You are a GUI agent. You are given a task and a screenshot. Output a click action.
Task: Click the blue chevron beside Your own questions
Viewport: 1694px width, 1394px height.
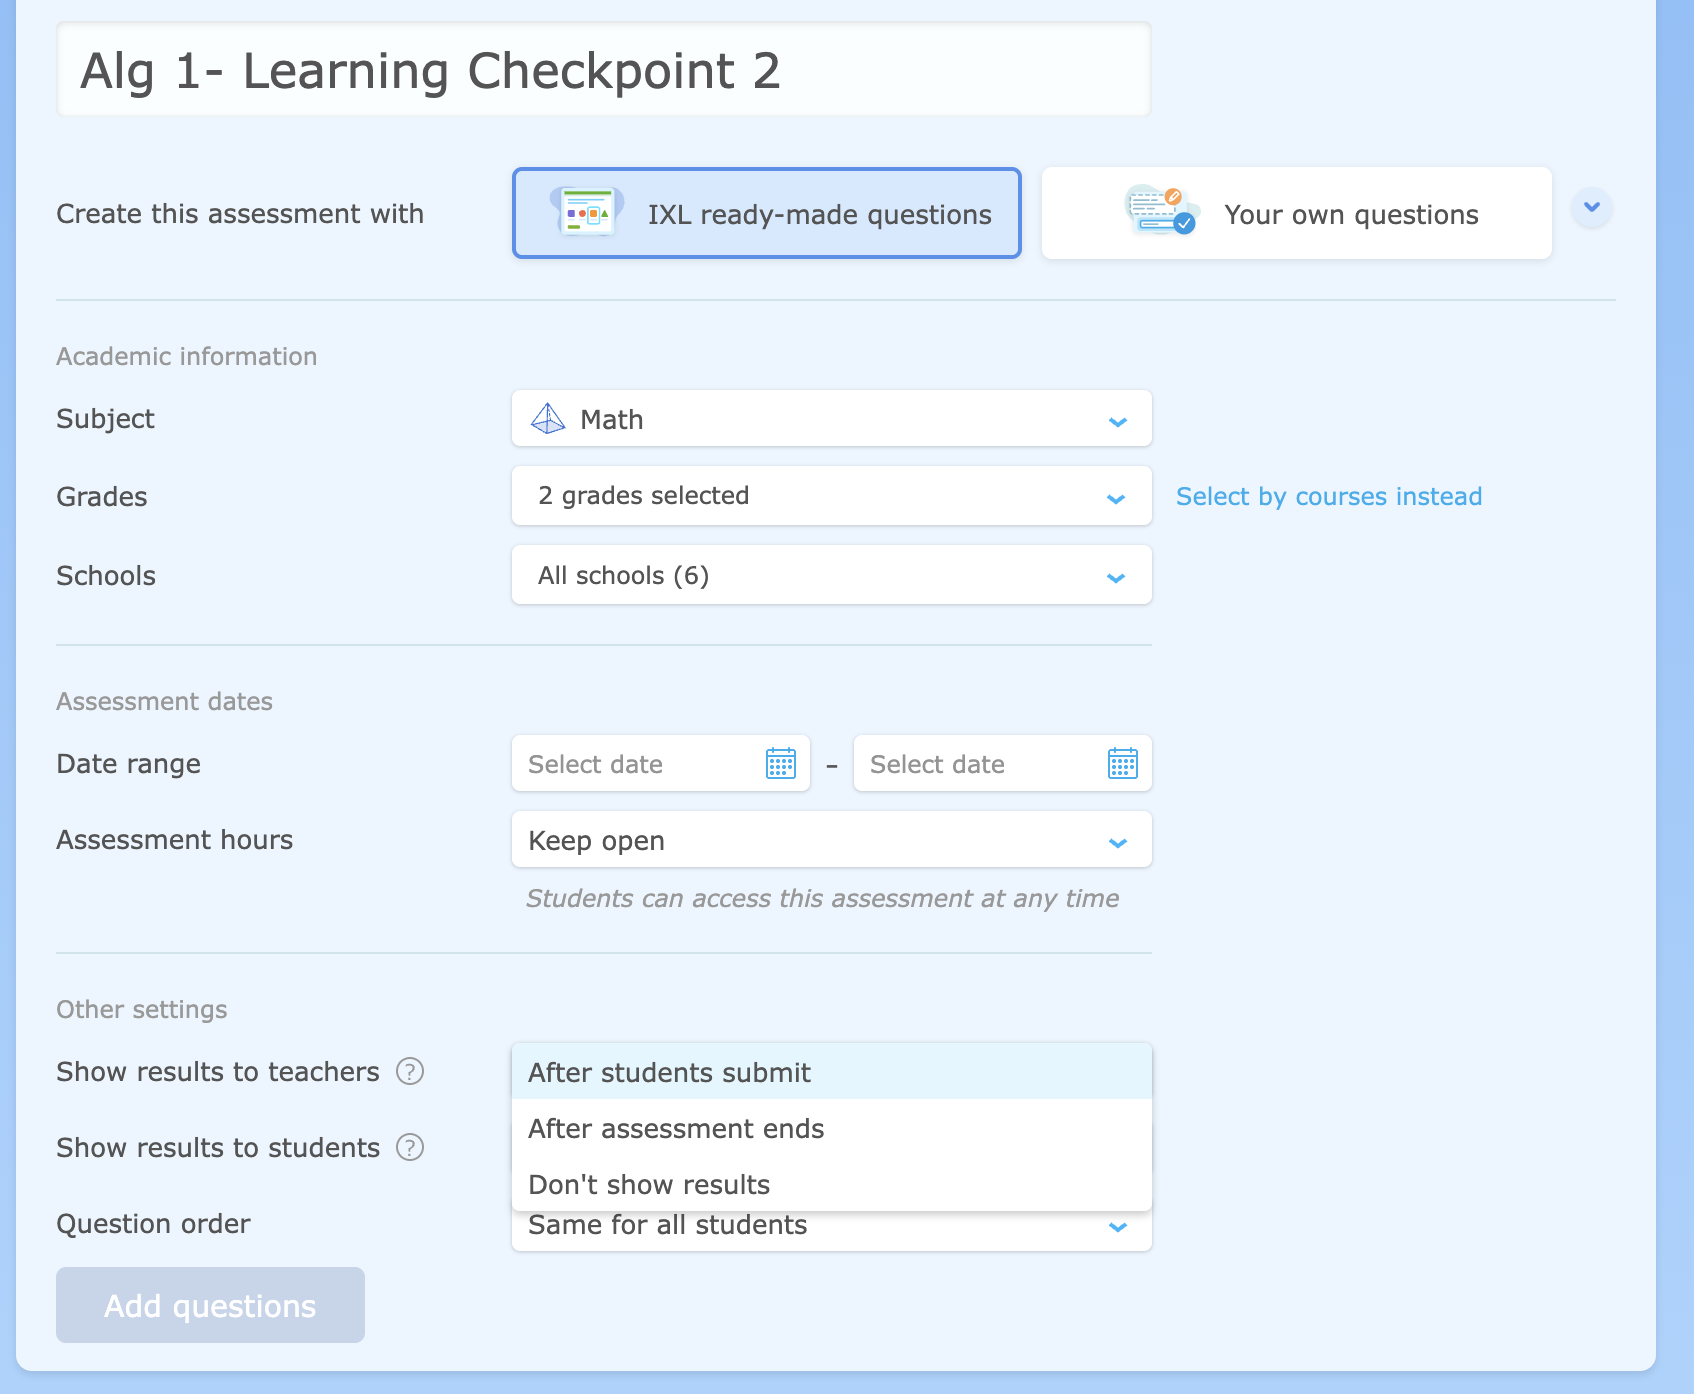[x=1591, y=208]
